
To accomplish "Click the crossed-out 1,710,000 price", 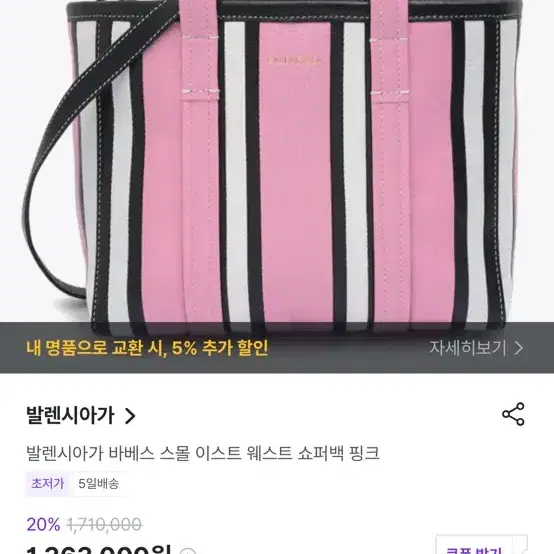I will 105,524.
